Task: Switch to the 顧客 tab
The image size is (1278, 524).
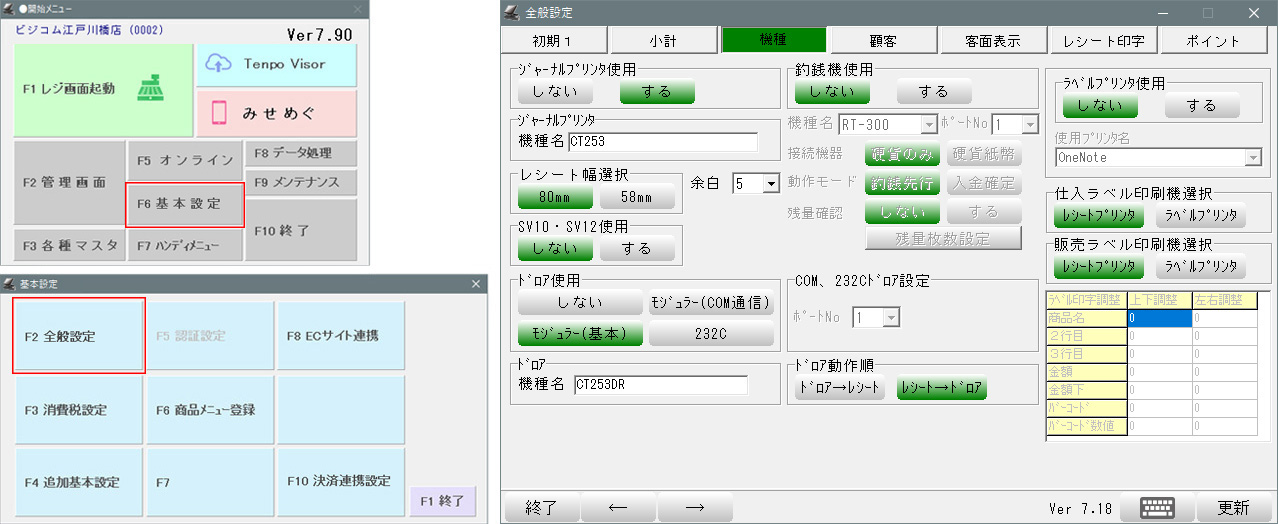Action: pyautogui.click(x=883, y=41)
